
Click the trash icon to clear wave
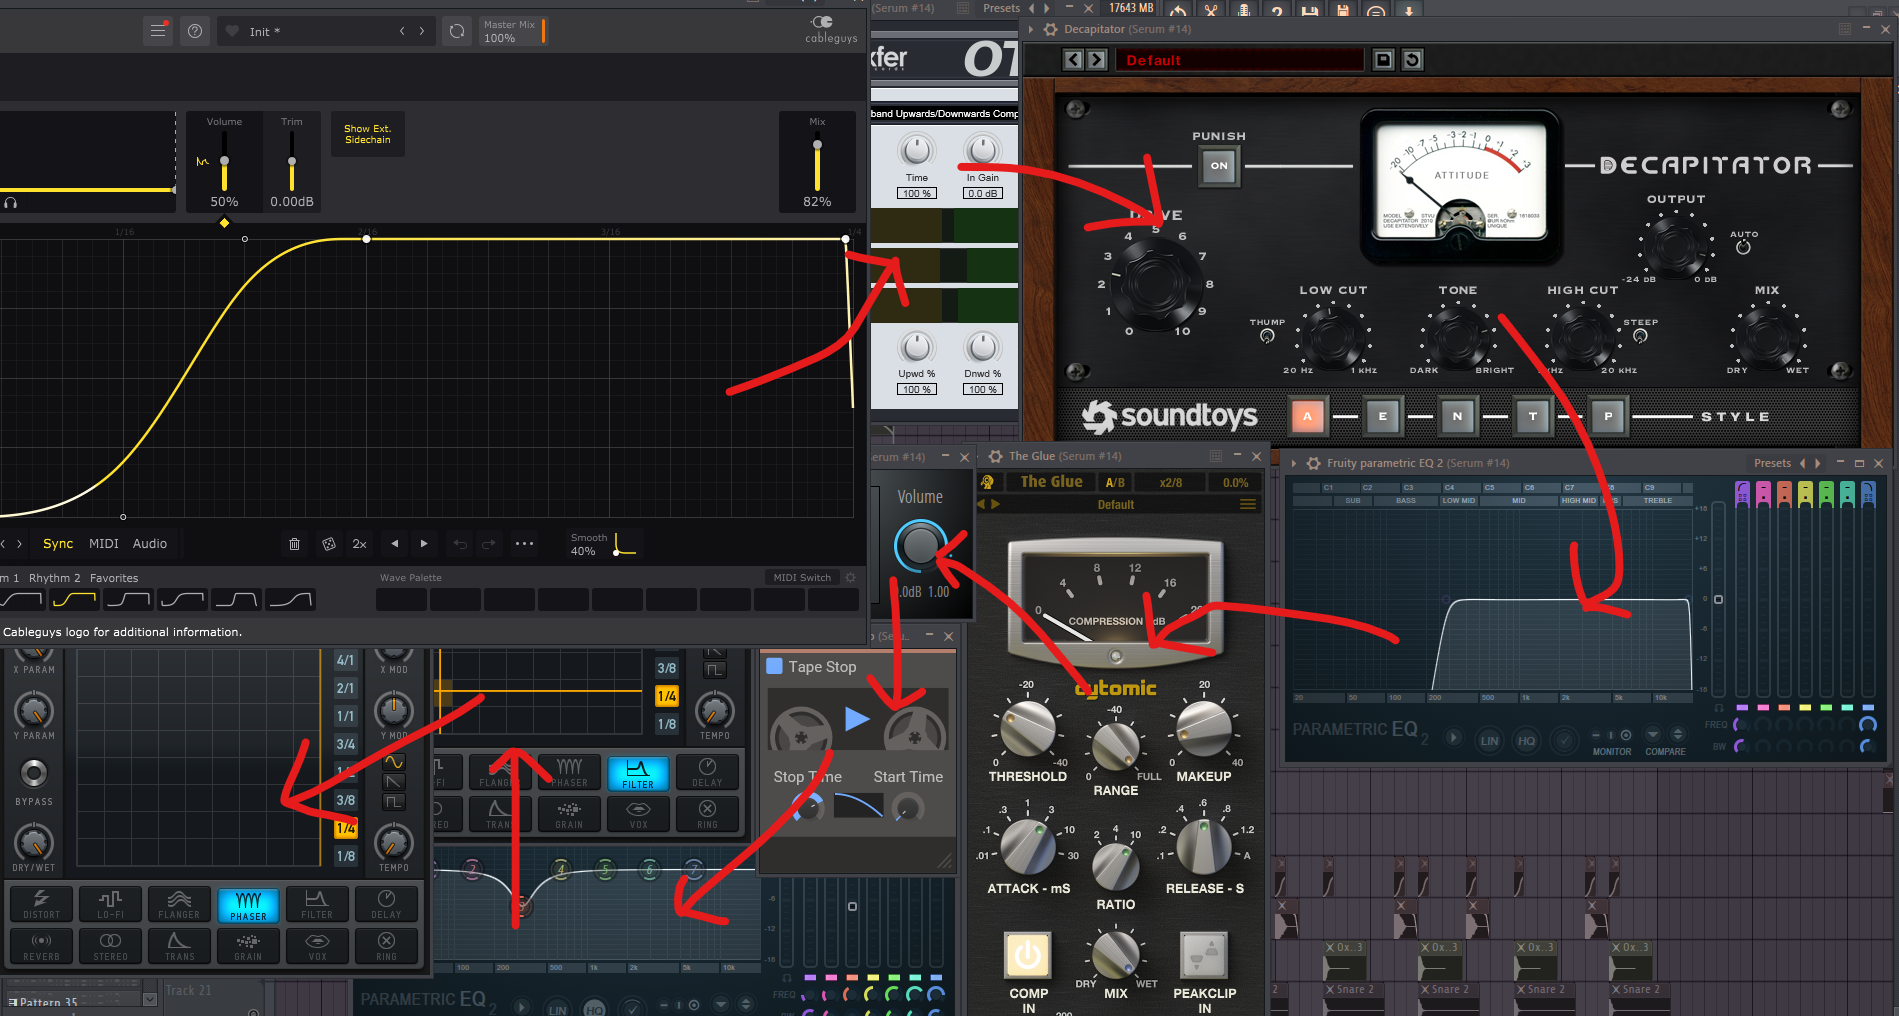tap(294, 544)
